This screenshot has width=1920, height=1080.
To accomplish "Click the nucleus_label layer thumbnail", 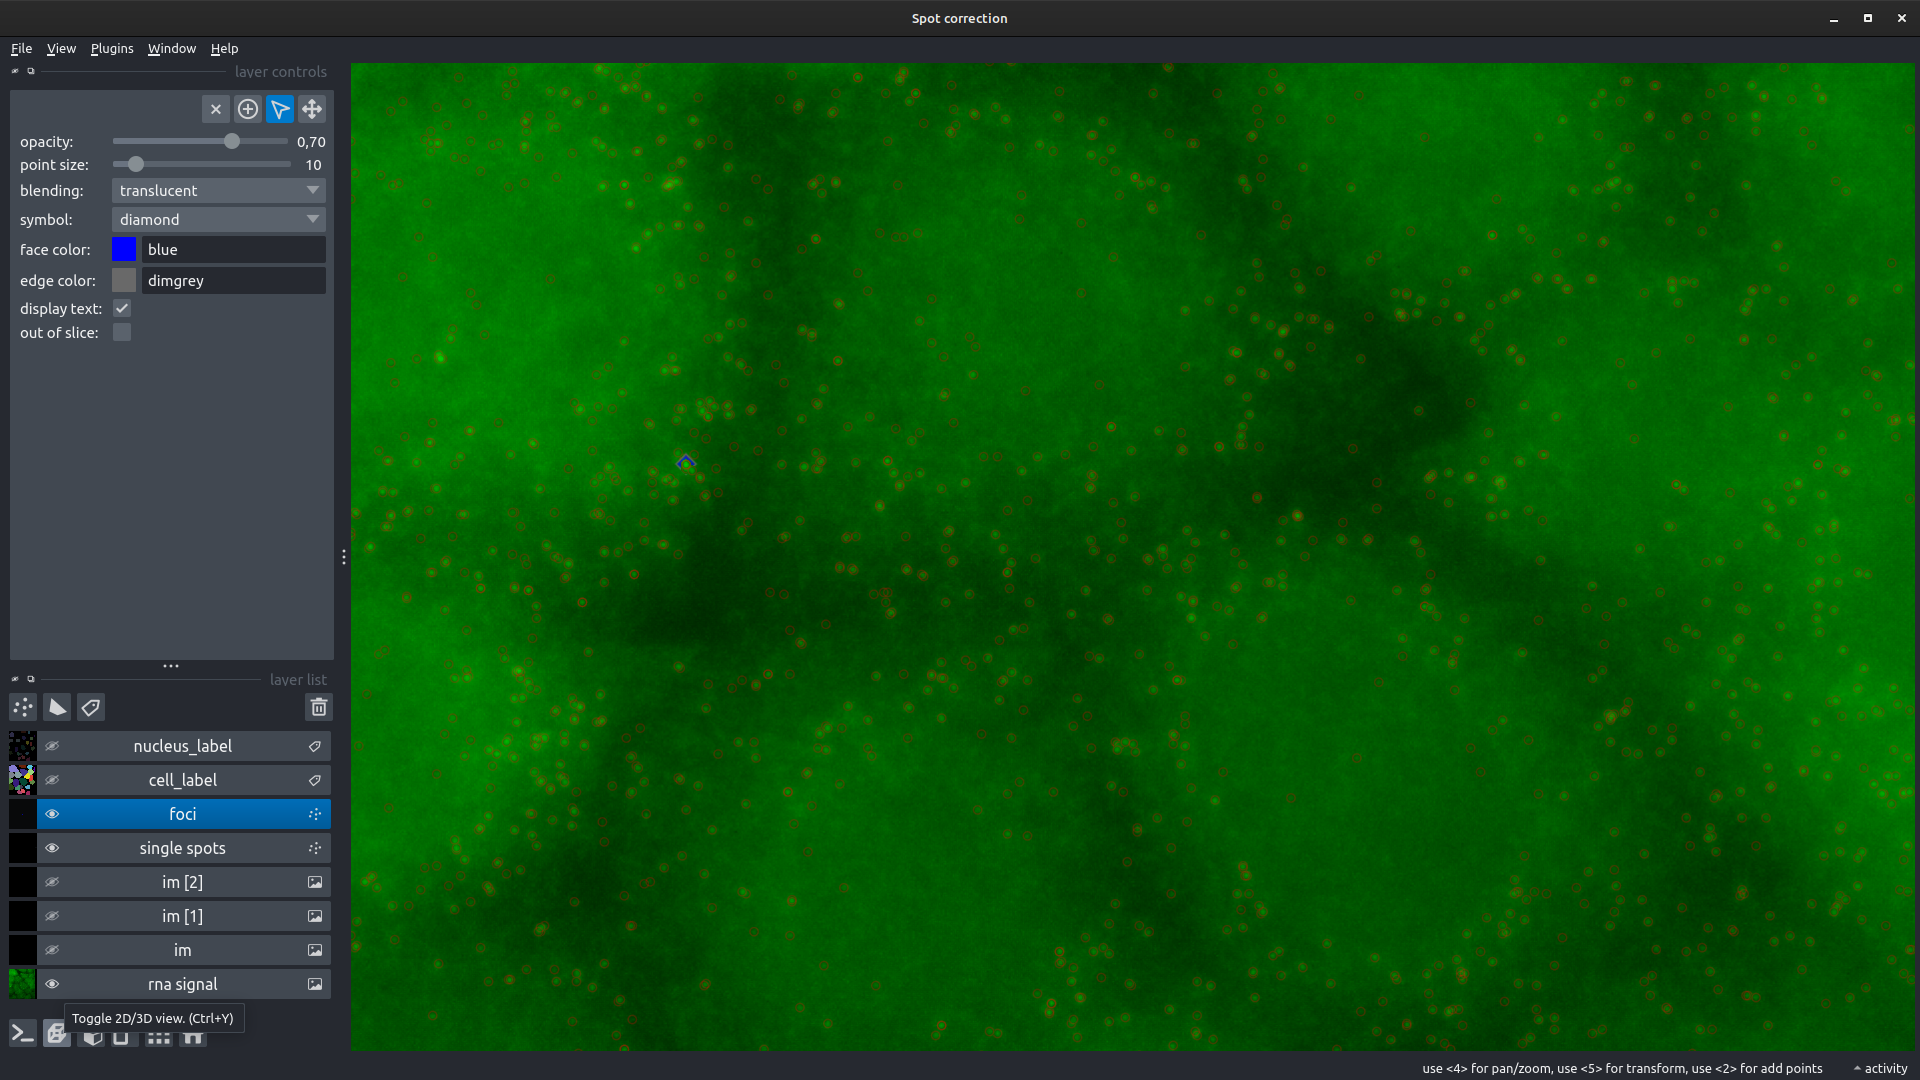I will click(23, 747).
